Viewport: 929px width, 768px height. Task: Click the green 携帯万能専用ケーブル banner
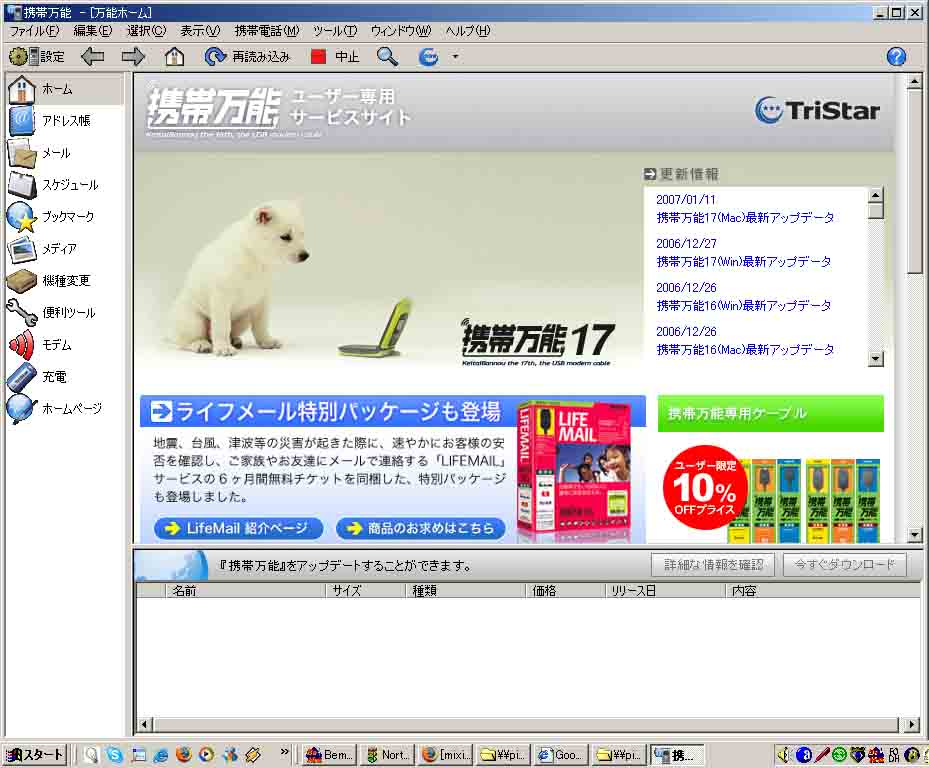pyautogui.click(x=770, y=414)
